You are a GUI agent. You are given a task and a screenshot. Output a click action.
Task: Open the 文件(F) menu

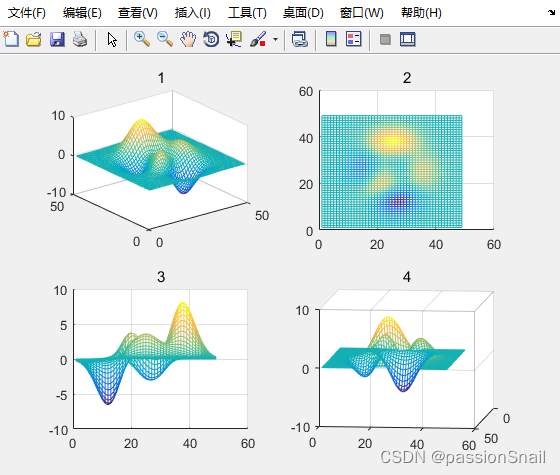click(27, 13)
